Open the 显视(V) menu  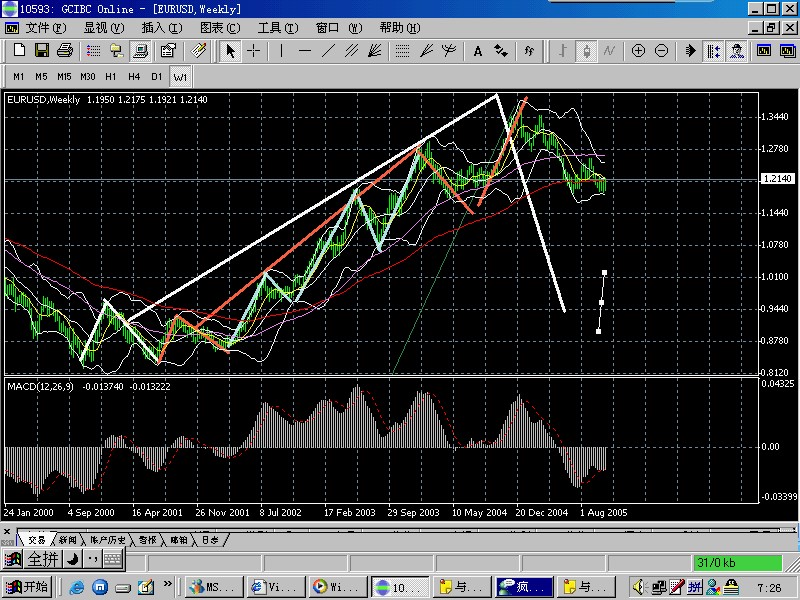[x=104, y=28]
